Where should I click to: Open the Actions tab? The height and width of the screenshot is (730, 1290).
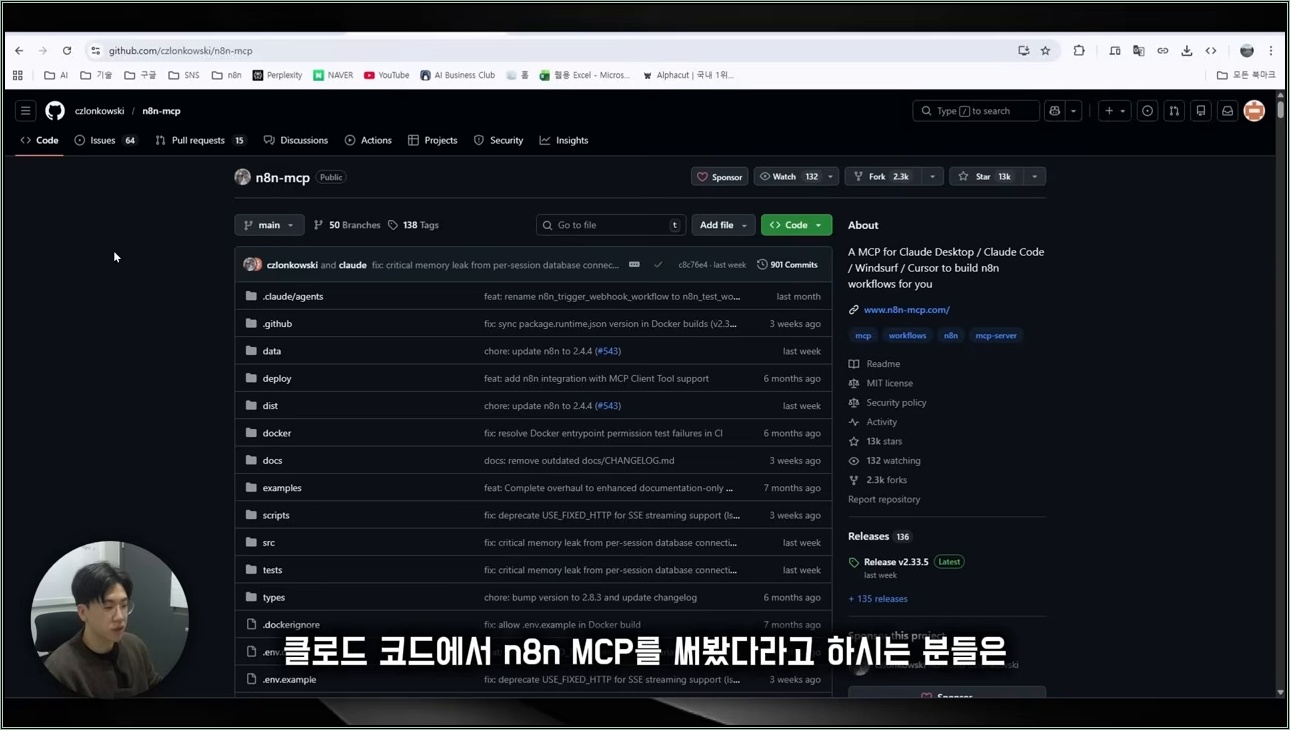(x=368, y=141)
